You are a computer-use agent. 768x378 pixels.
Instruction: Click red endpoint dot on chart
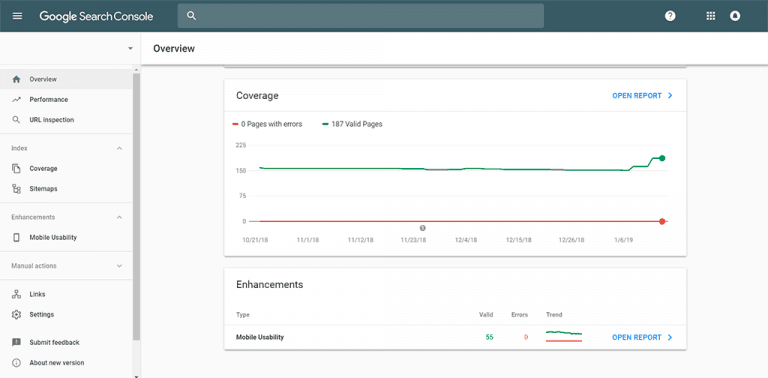662,221
